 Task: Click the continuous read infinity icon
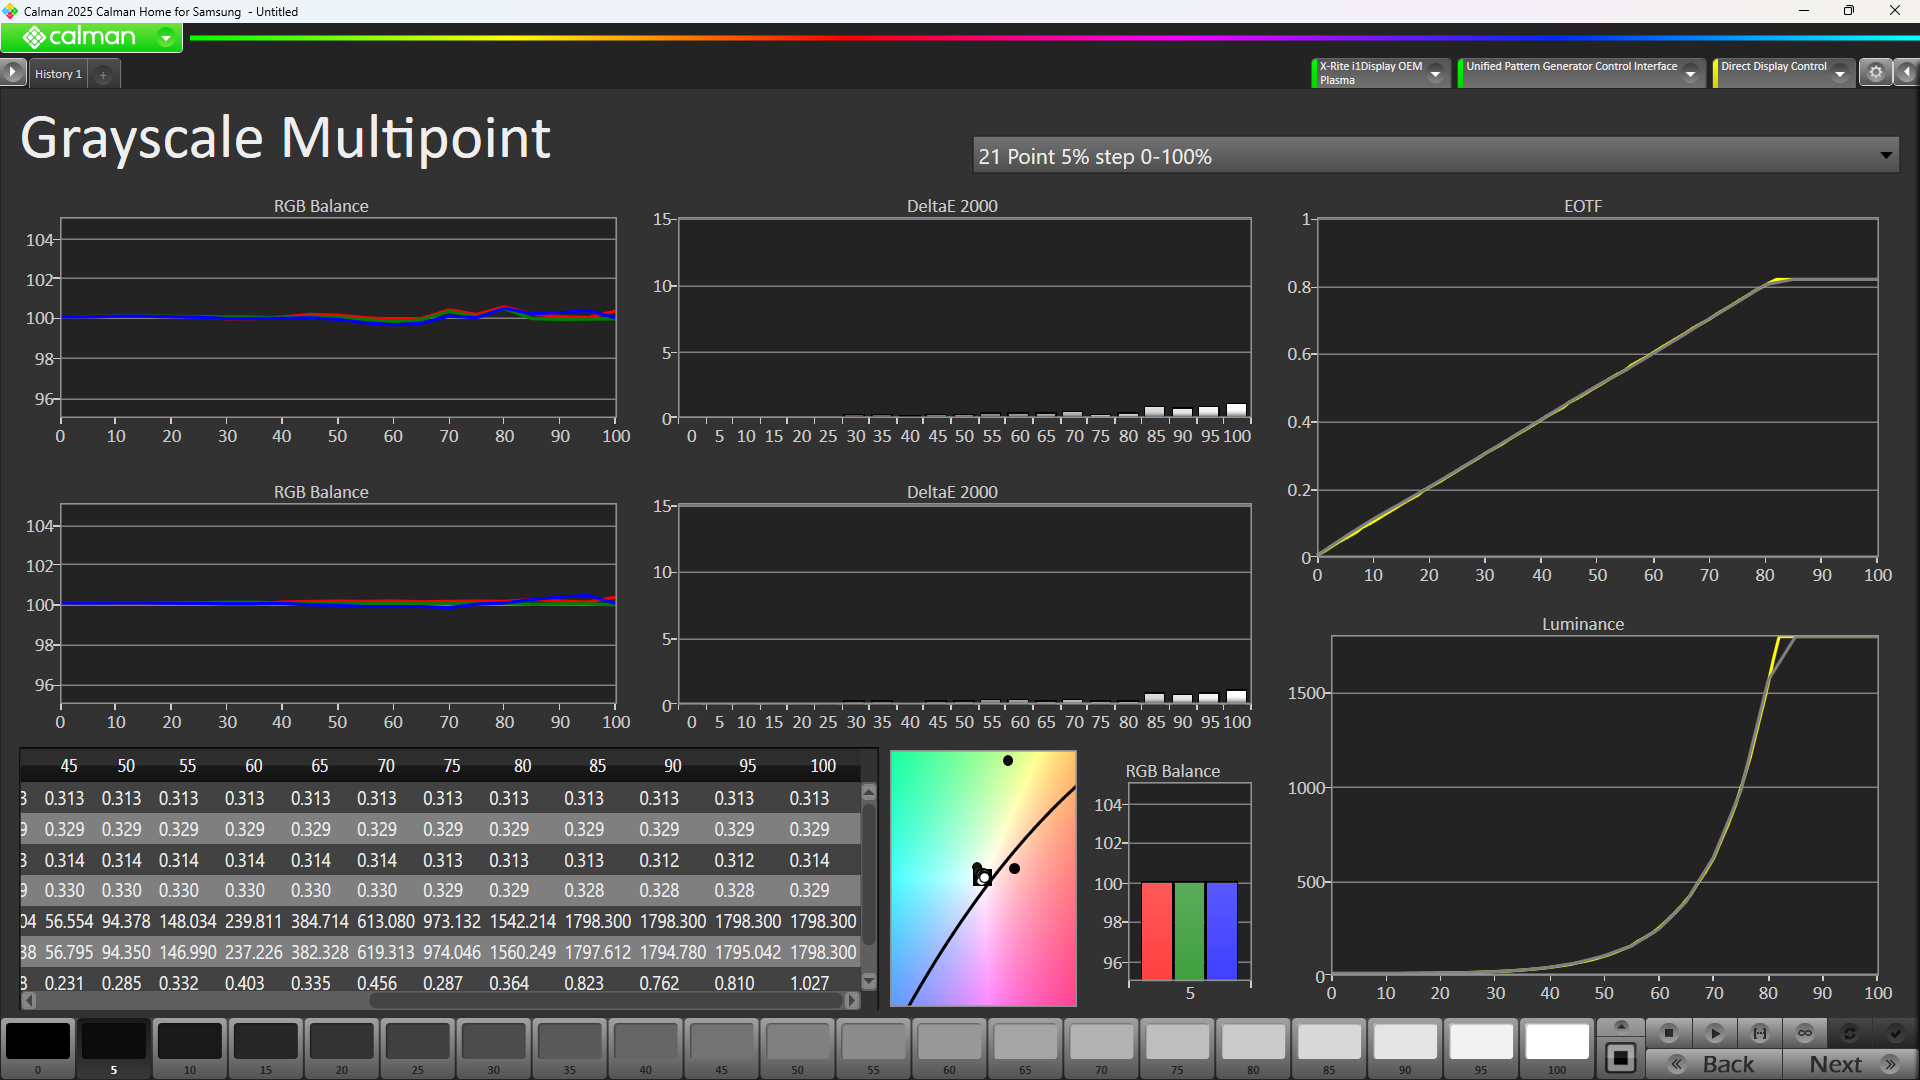[x=1805, y=1033]
